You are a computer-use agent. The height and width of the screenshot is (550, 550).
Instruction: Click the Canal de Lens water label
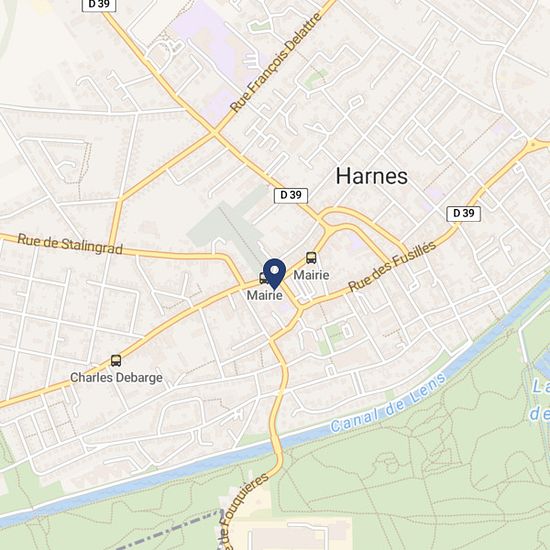[388, 403]
